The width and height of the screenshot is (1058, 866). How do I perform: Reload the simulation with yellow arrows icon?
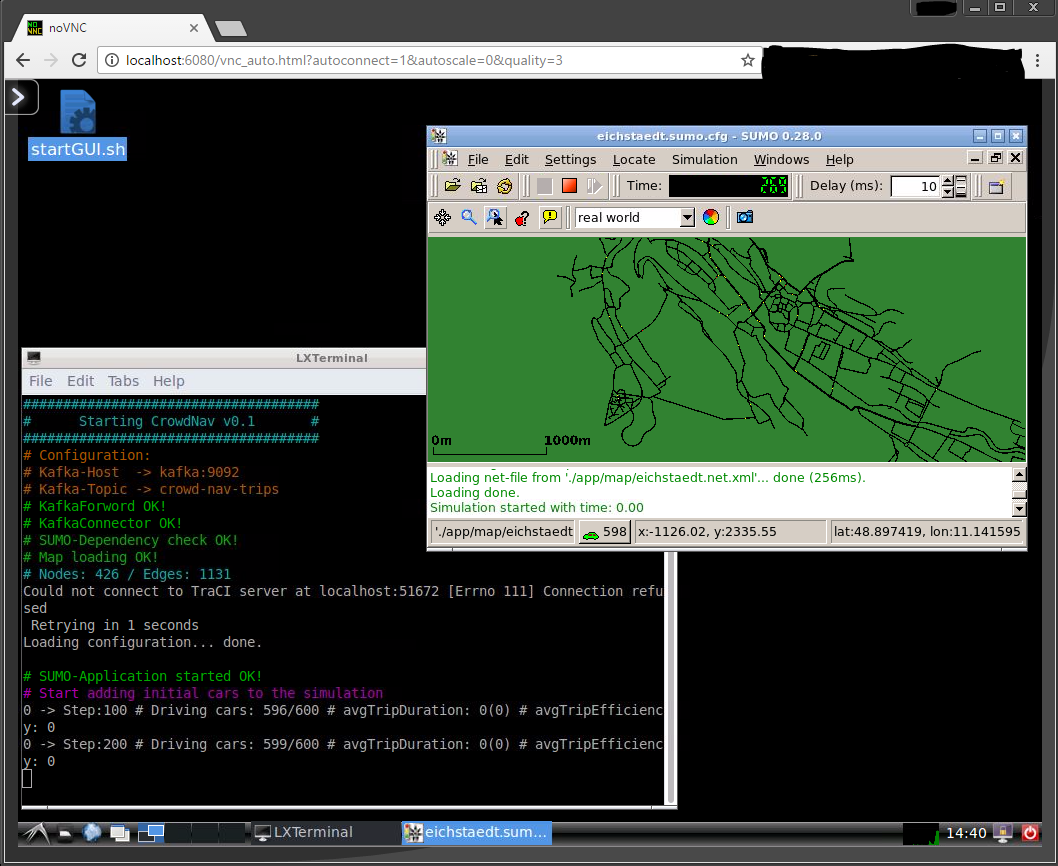pos(504,186)
